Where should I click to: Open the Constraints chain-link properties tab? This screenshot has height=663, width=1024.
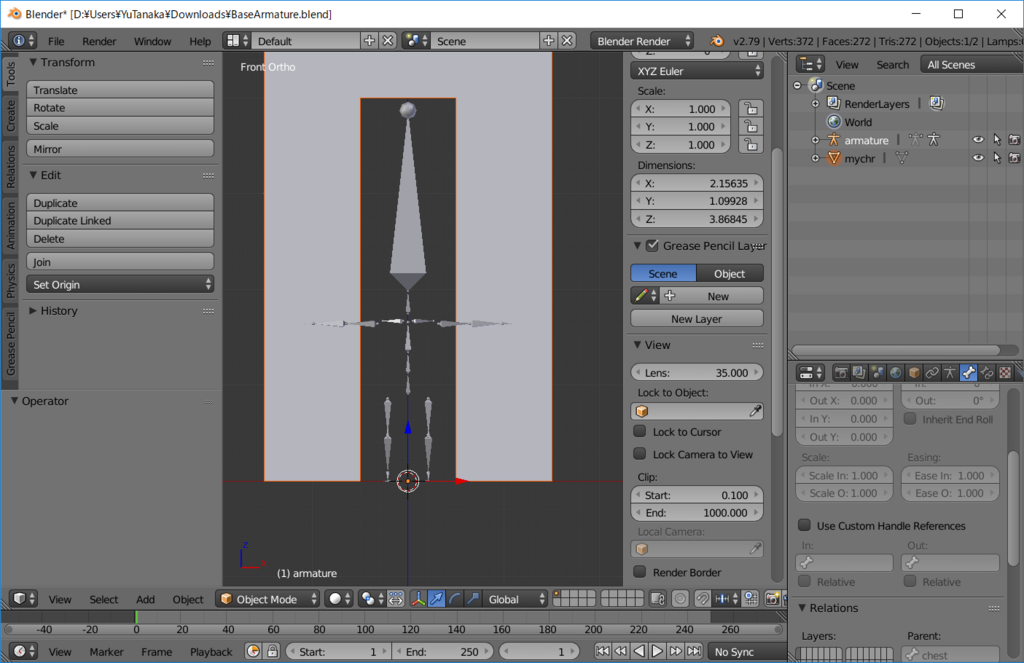932,373
